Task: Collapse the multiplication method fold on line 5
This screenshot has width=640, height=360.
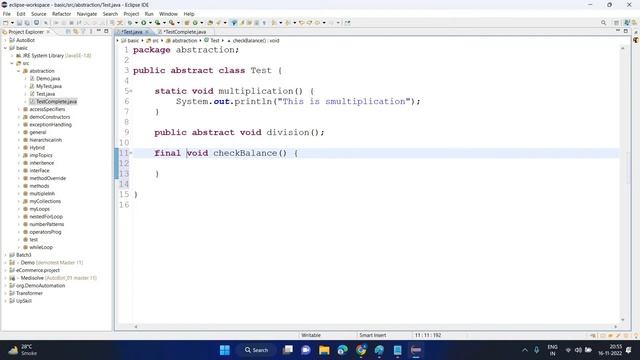Action: point(131,91)
